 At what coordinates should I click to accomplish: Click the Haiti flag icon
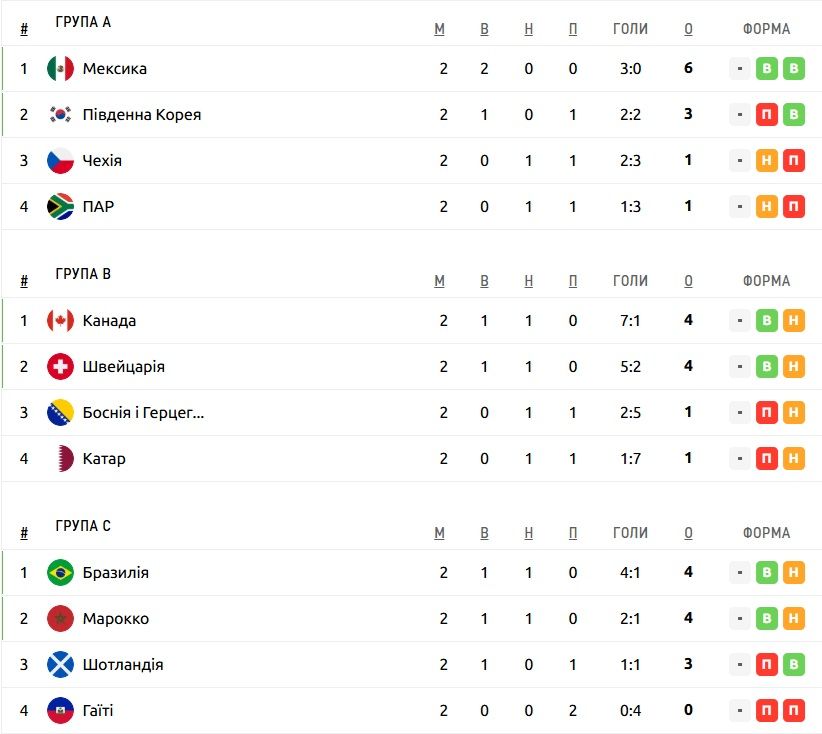(60, 710)
